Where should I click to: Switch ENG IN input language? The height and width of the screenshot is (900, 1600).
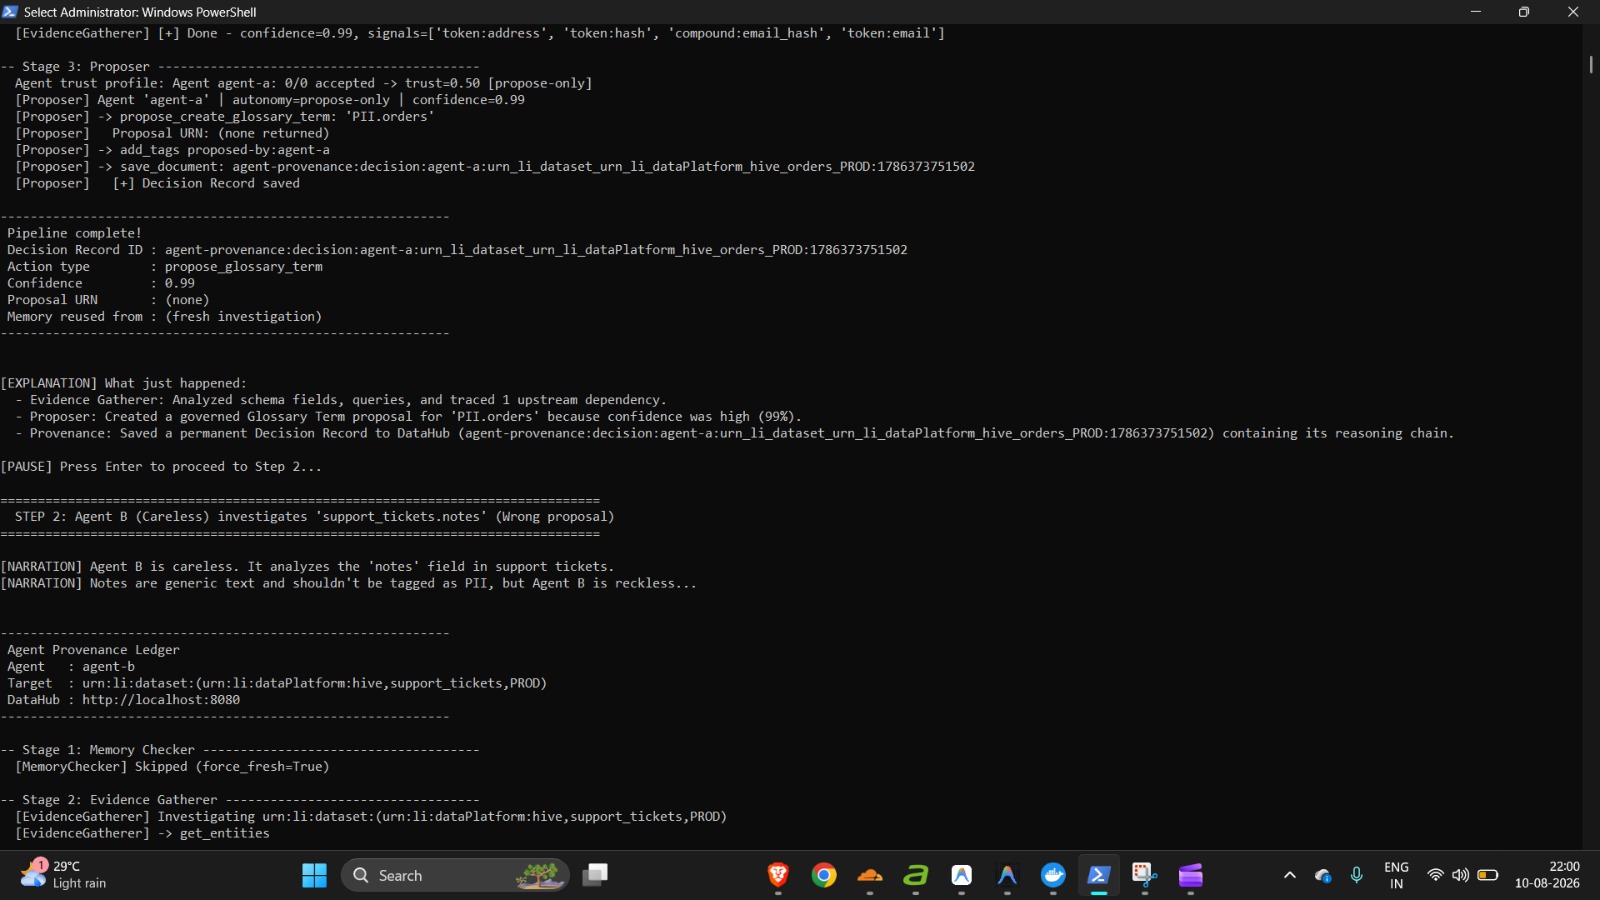tap(1396, 875)
